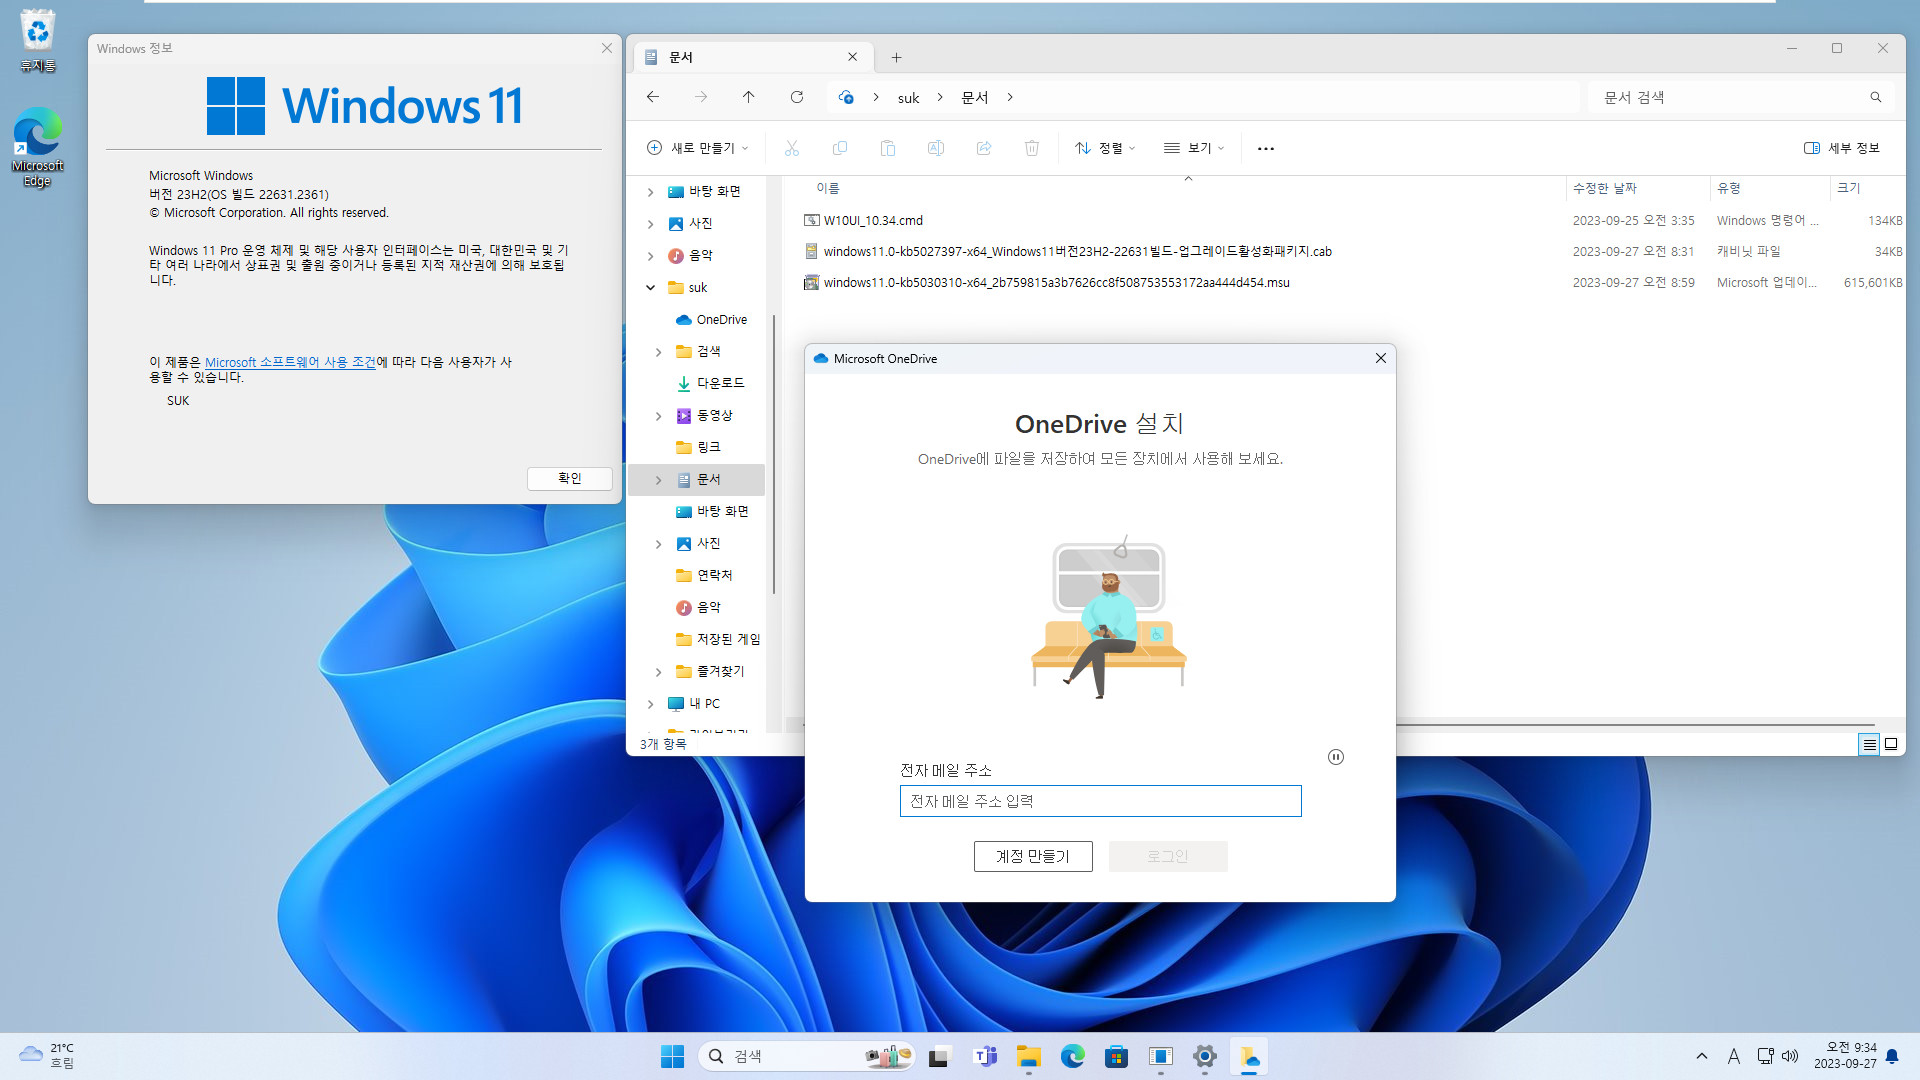Image resolution: width=1920 pixels, height=1080 pixels.
Task: Add a new Explorer tab
Action: [x=896, y=57]
